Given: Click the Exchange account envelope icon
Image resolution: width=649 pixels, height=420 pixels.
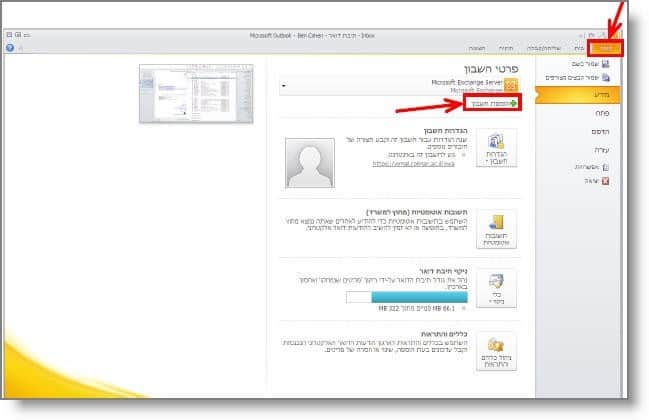Looking at the screenshot, I should click(511, 86).
